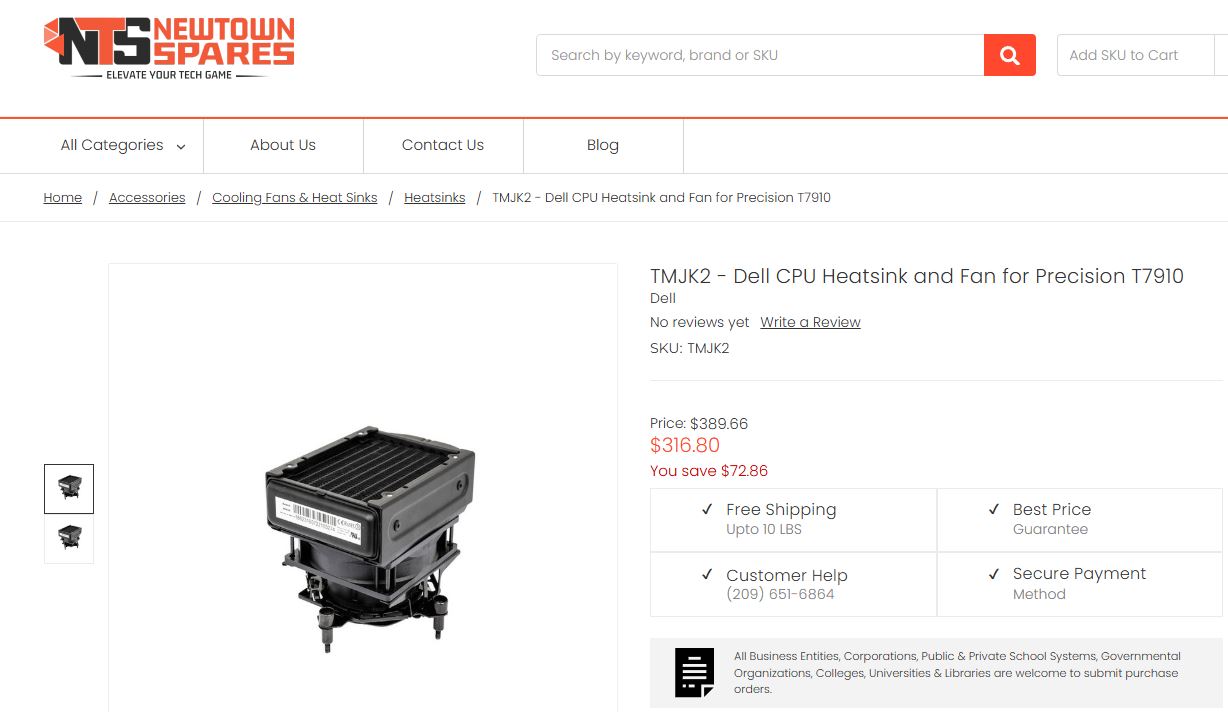Navigate to Home breadcrumb link

click(x=63, y=198)
